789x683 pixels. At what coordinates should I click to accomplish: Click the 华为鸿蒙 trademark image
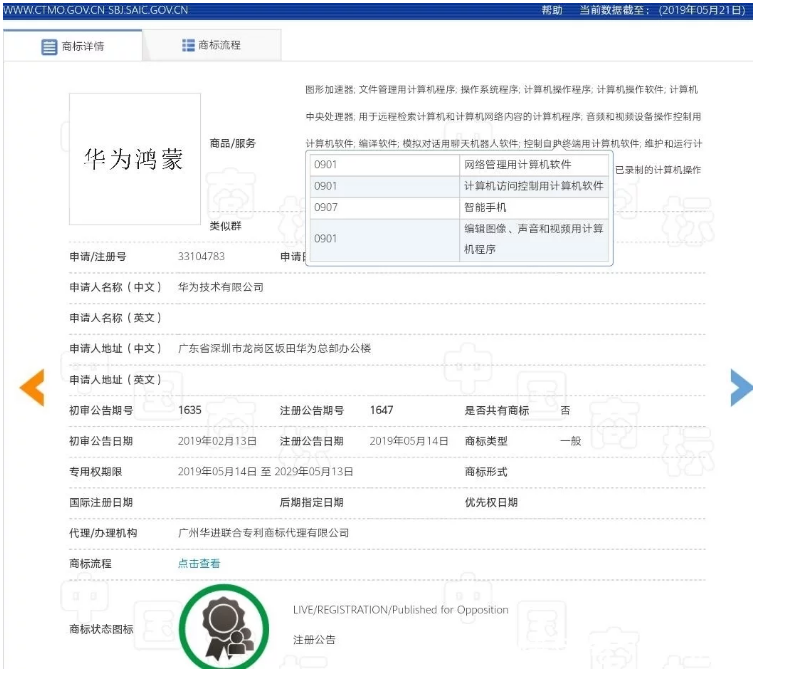click(135, 159)
